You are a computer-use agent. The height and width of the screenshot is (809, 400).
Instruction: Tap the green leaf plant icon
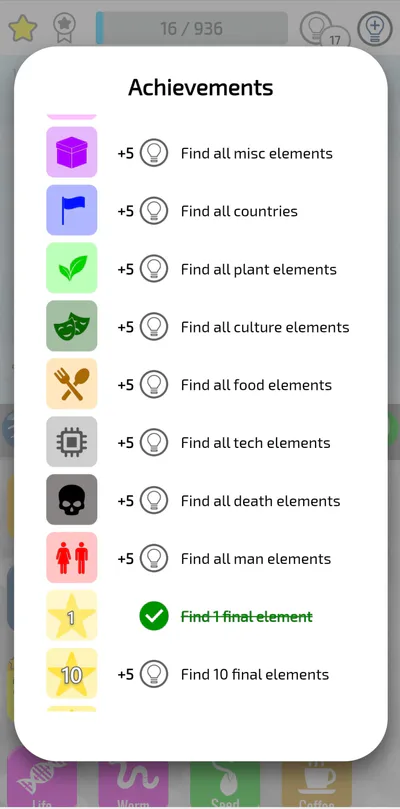(x=72, y=268)
